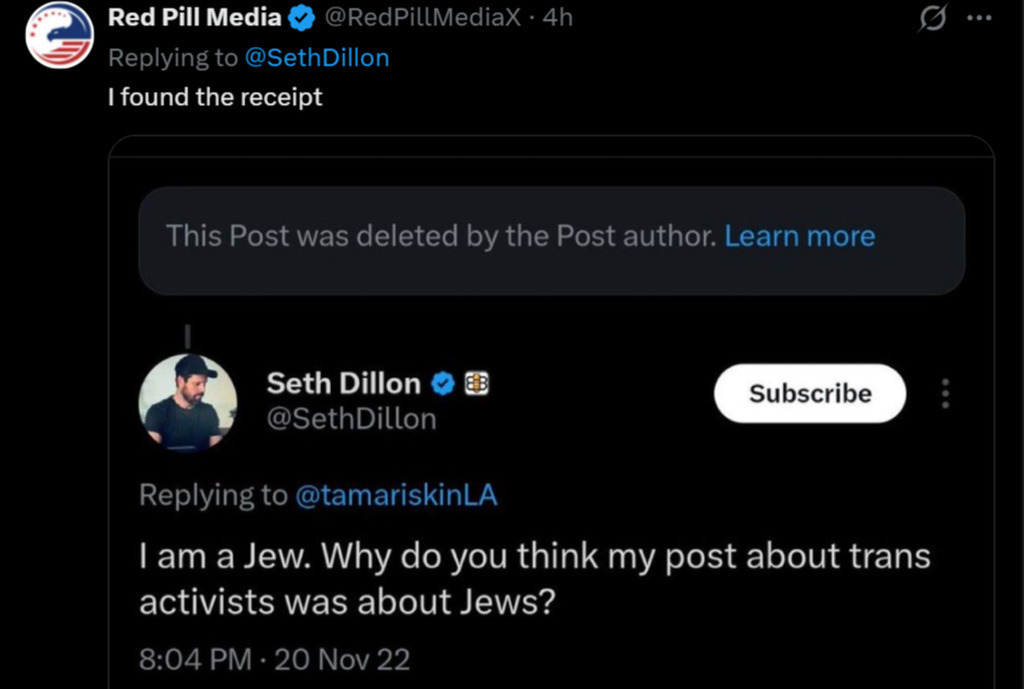This screenshot has width=1024, height=689.
Task: Click the Grok slashed-circle icon
Action: point(932,18)
